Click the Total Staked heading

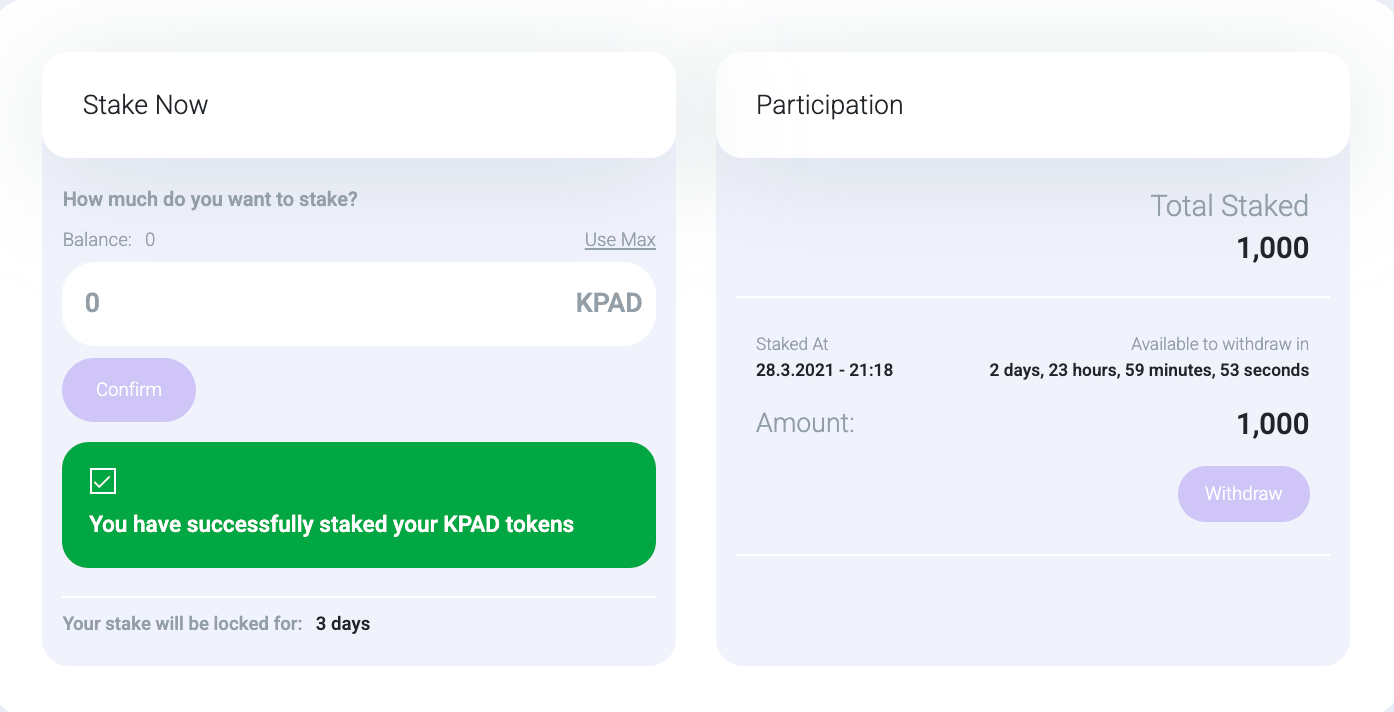pyautogui.click(x=1229, y=205)
